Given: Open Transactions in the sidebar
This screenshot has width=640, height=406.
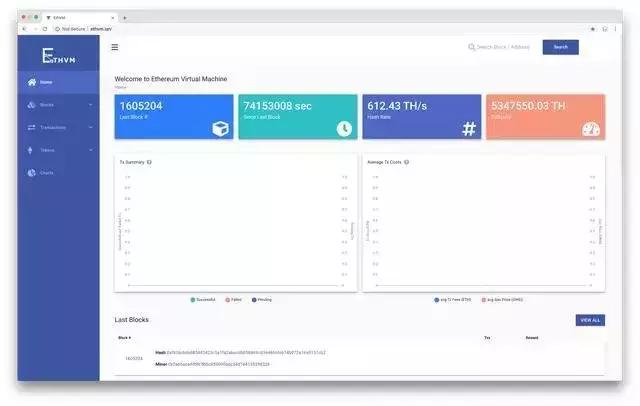Looking at the screenshot, I should point(58,127).
